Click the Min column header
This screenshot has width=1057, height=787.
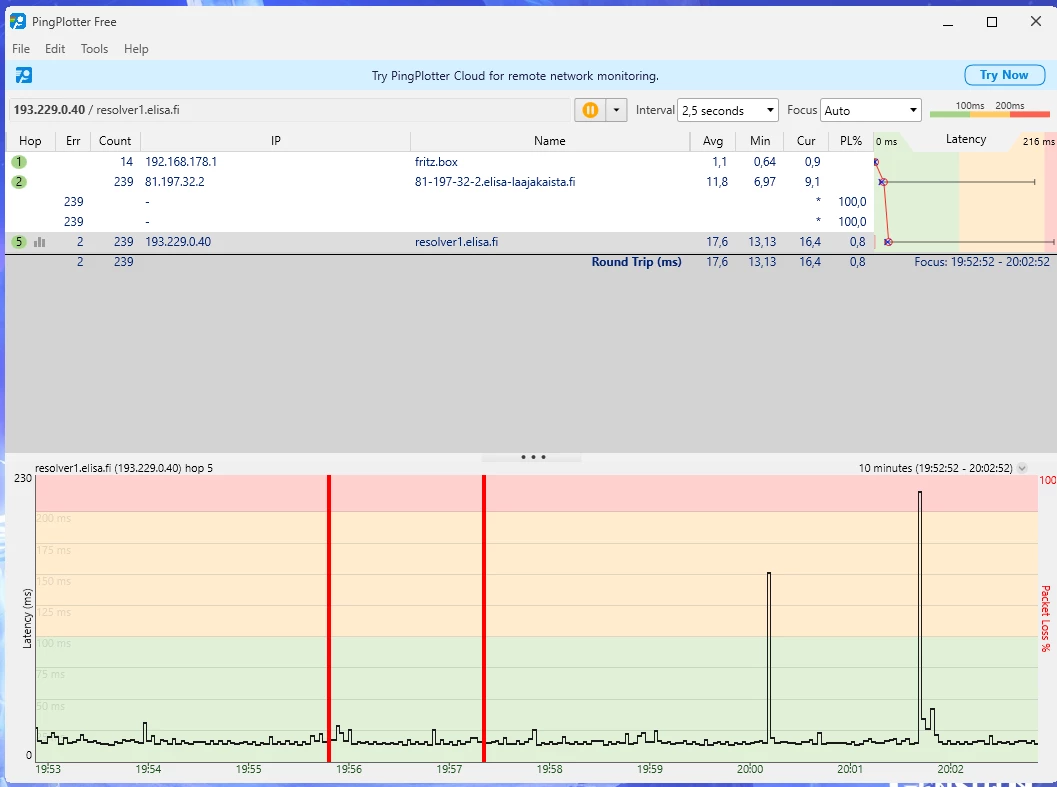pyautogui.click(x=760, y=141)
